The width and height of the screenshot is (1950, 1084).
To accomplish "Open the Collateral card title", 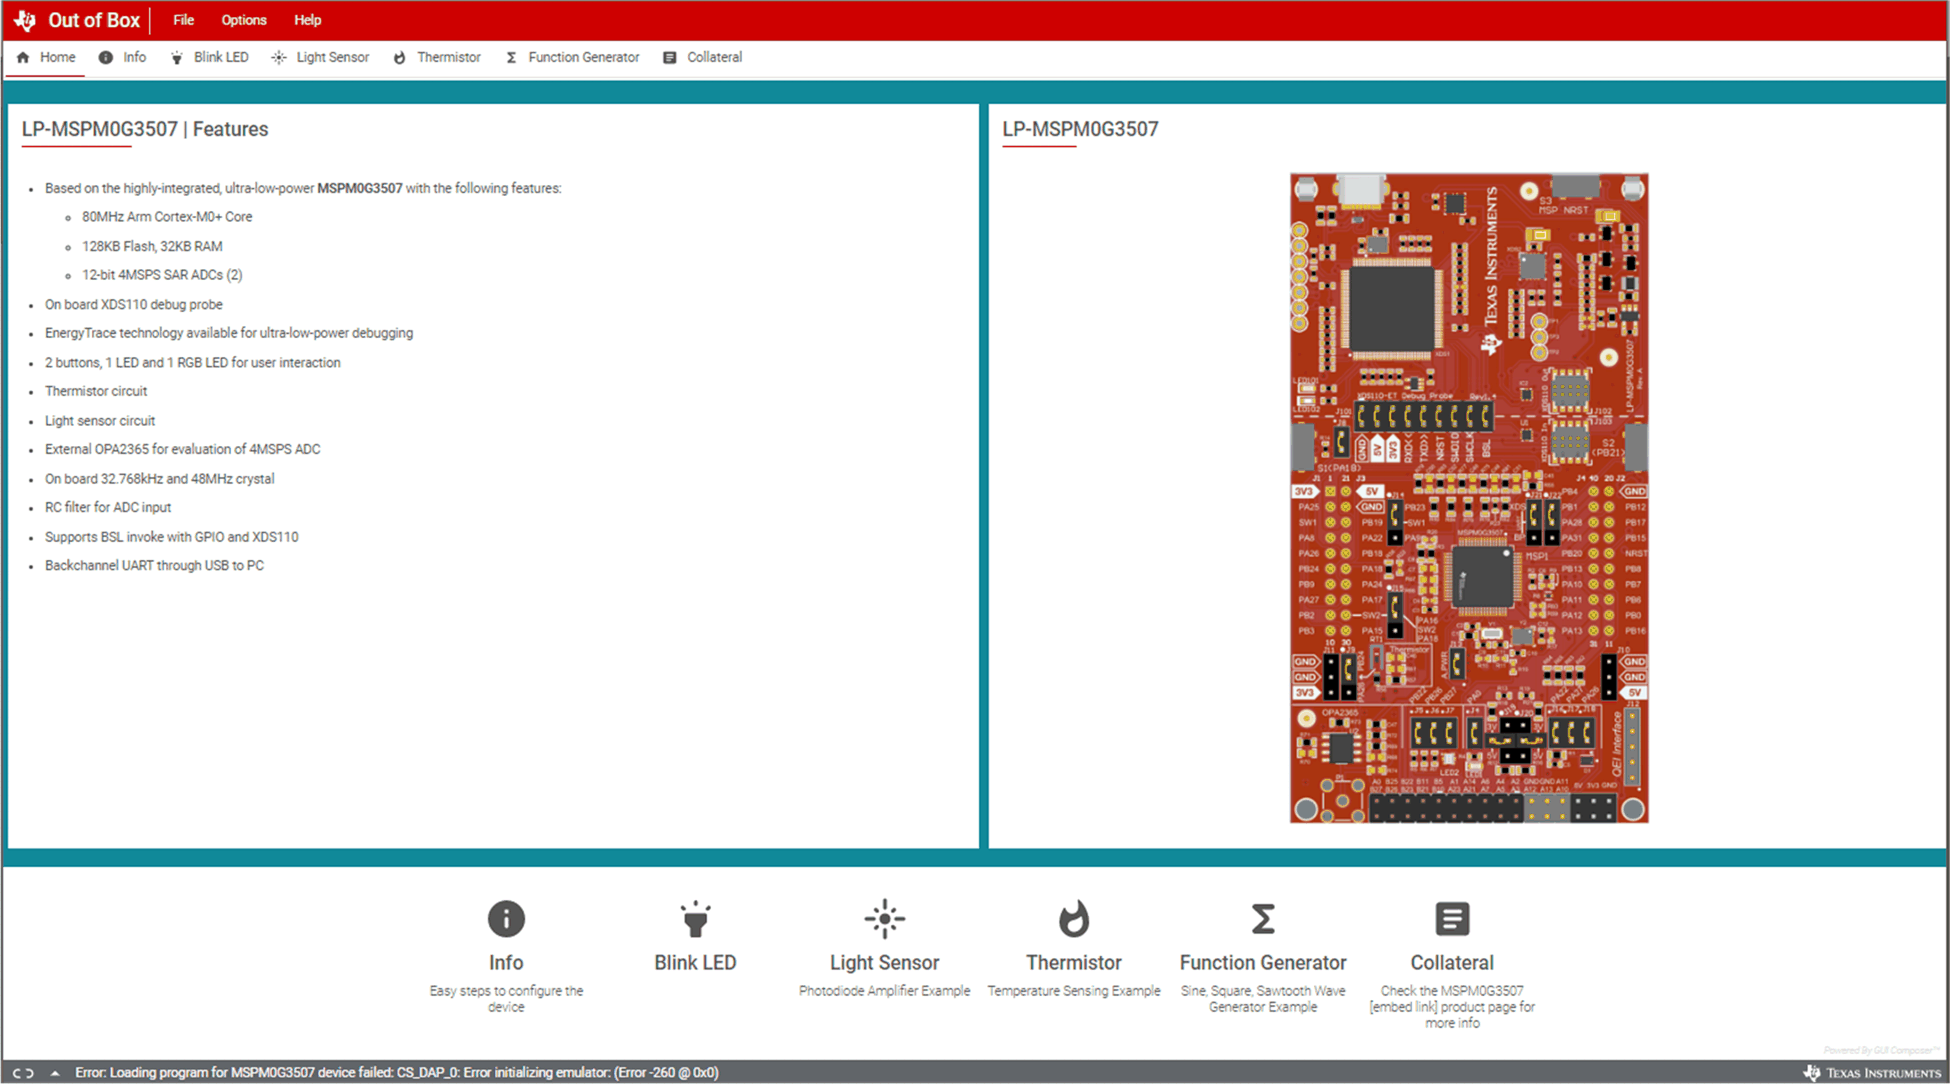I will coord(1452,962).
